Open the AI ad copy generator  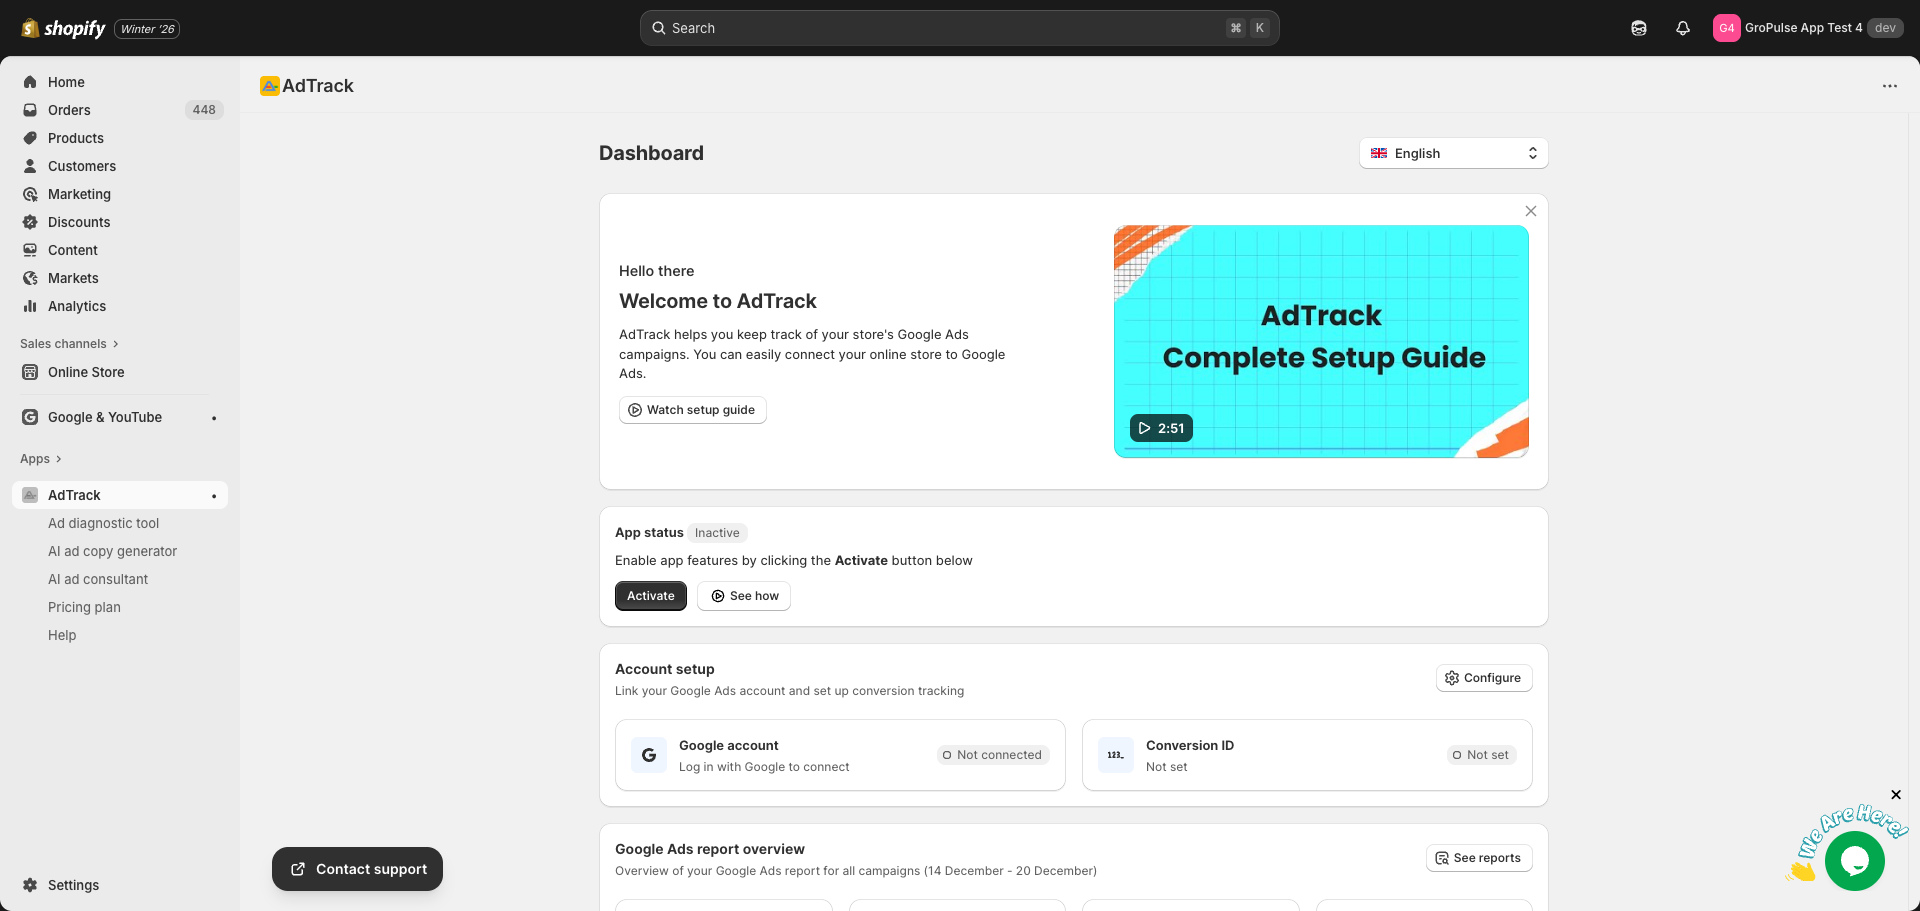click(x=112, y=551)
